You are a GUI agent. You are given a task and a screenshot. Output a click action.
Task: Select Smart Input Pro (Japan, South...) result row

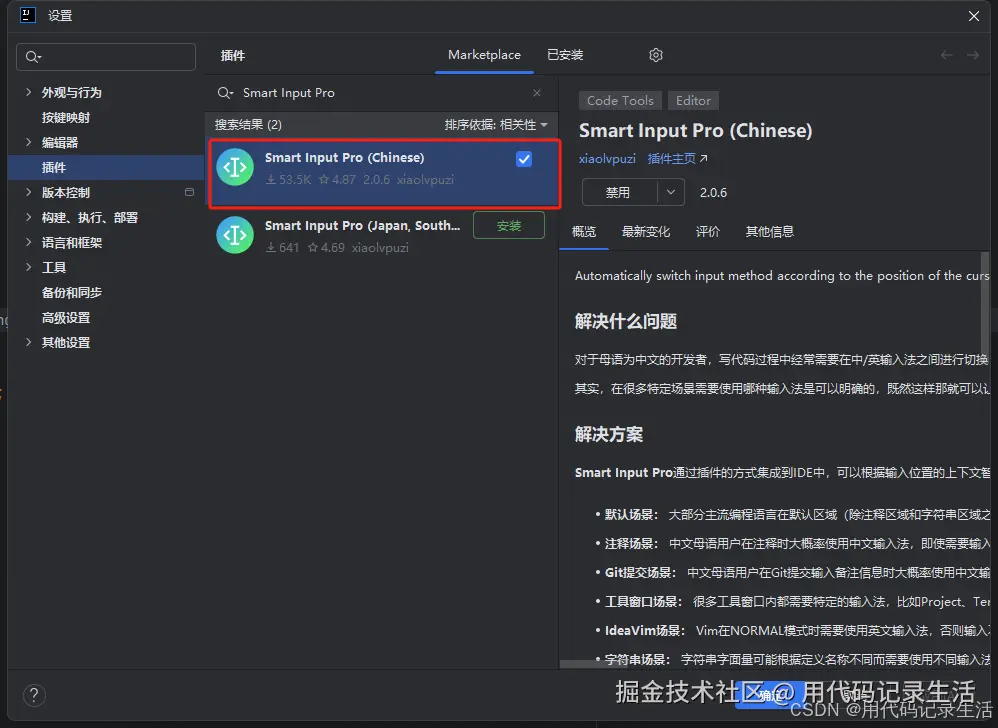(382, 235)
